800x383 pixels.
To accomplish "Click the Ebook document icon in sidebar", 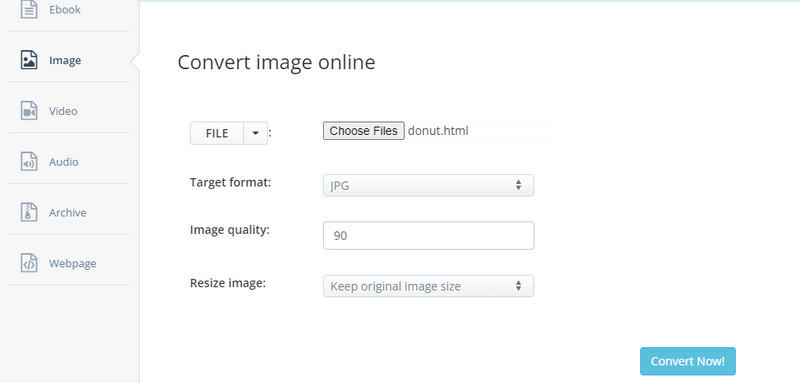I will (x=29, y=9).
